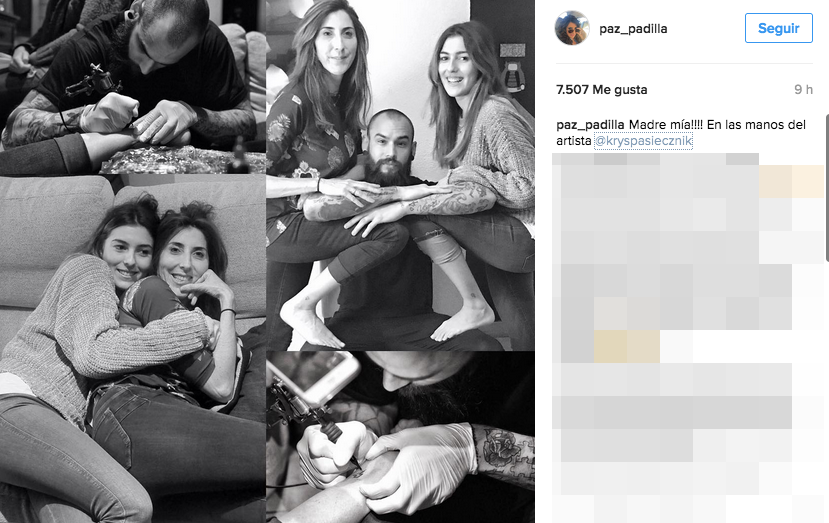This screenshot has height=523, width=829.
Task: Click the paz_padilla username in post header
Action: point(633,29)
